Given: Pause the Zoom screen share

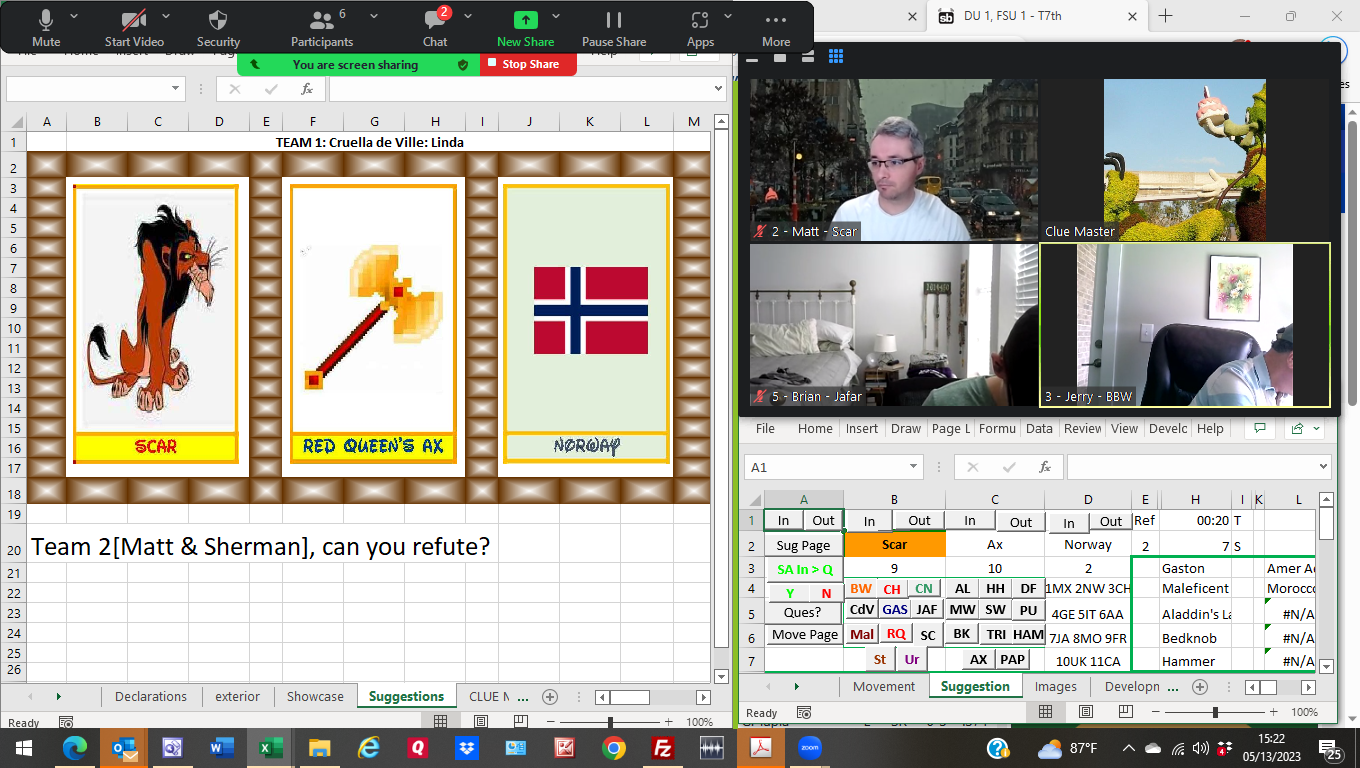Looking at the screenshot, I should (614, 28).
